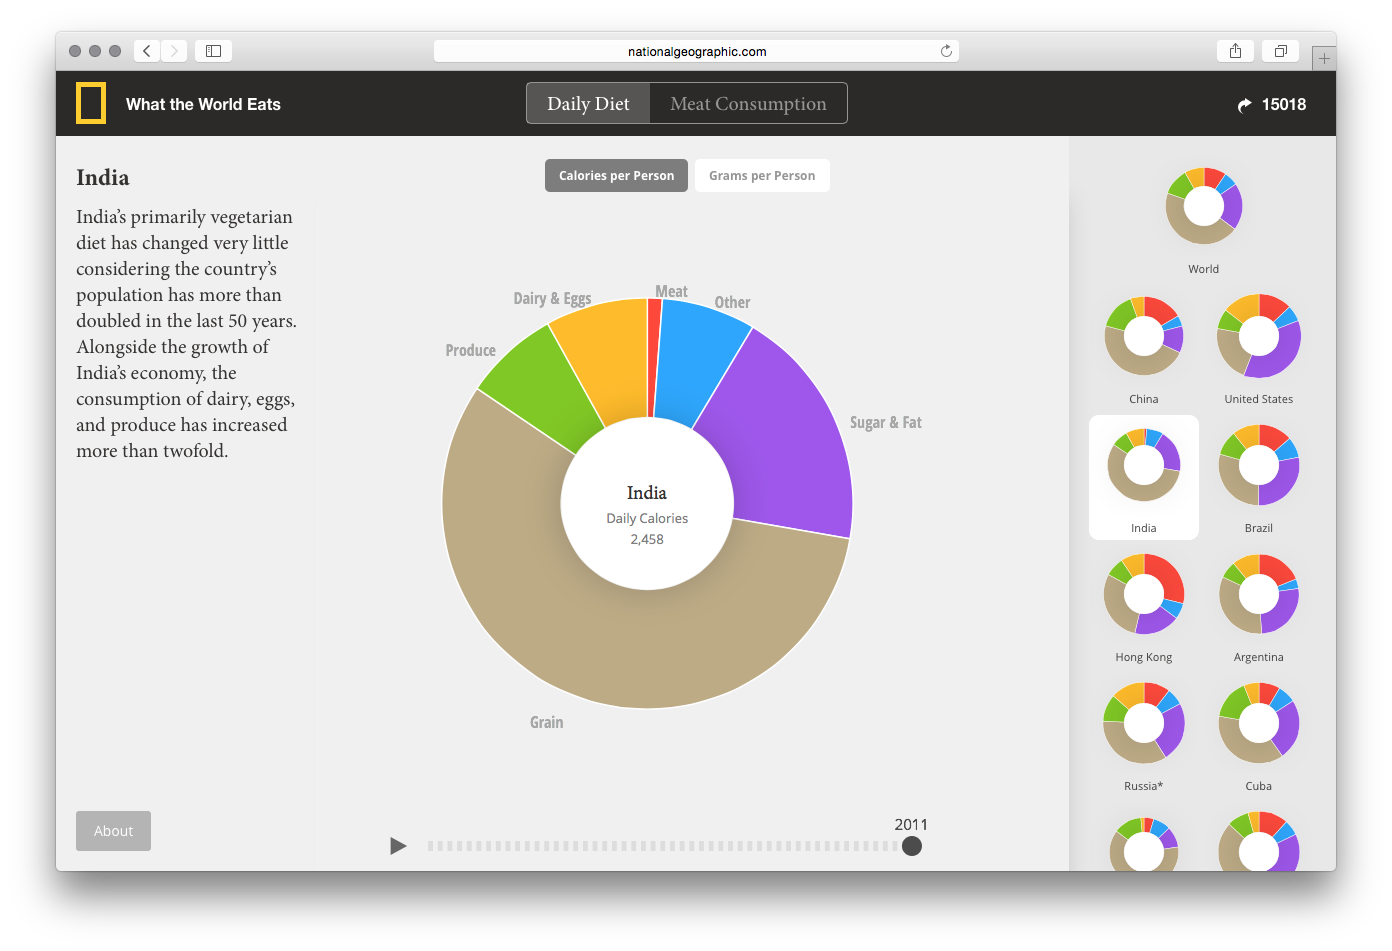Switch to Grams per Person view
This screenshot has width=1392, height=951.
(x=762, y=176)
